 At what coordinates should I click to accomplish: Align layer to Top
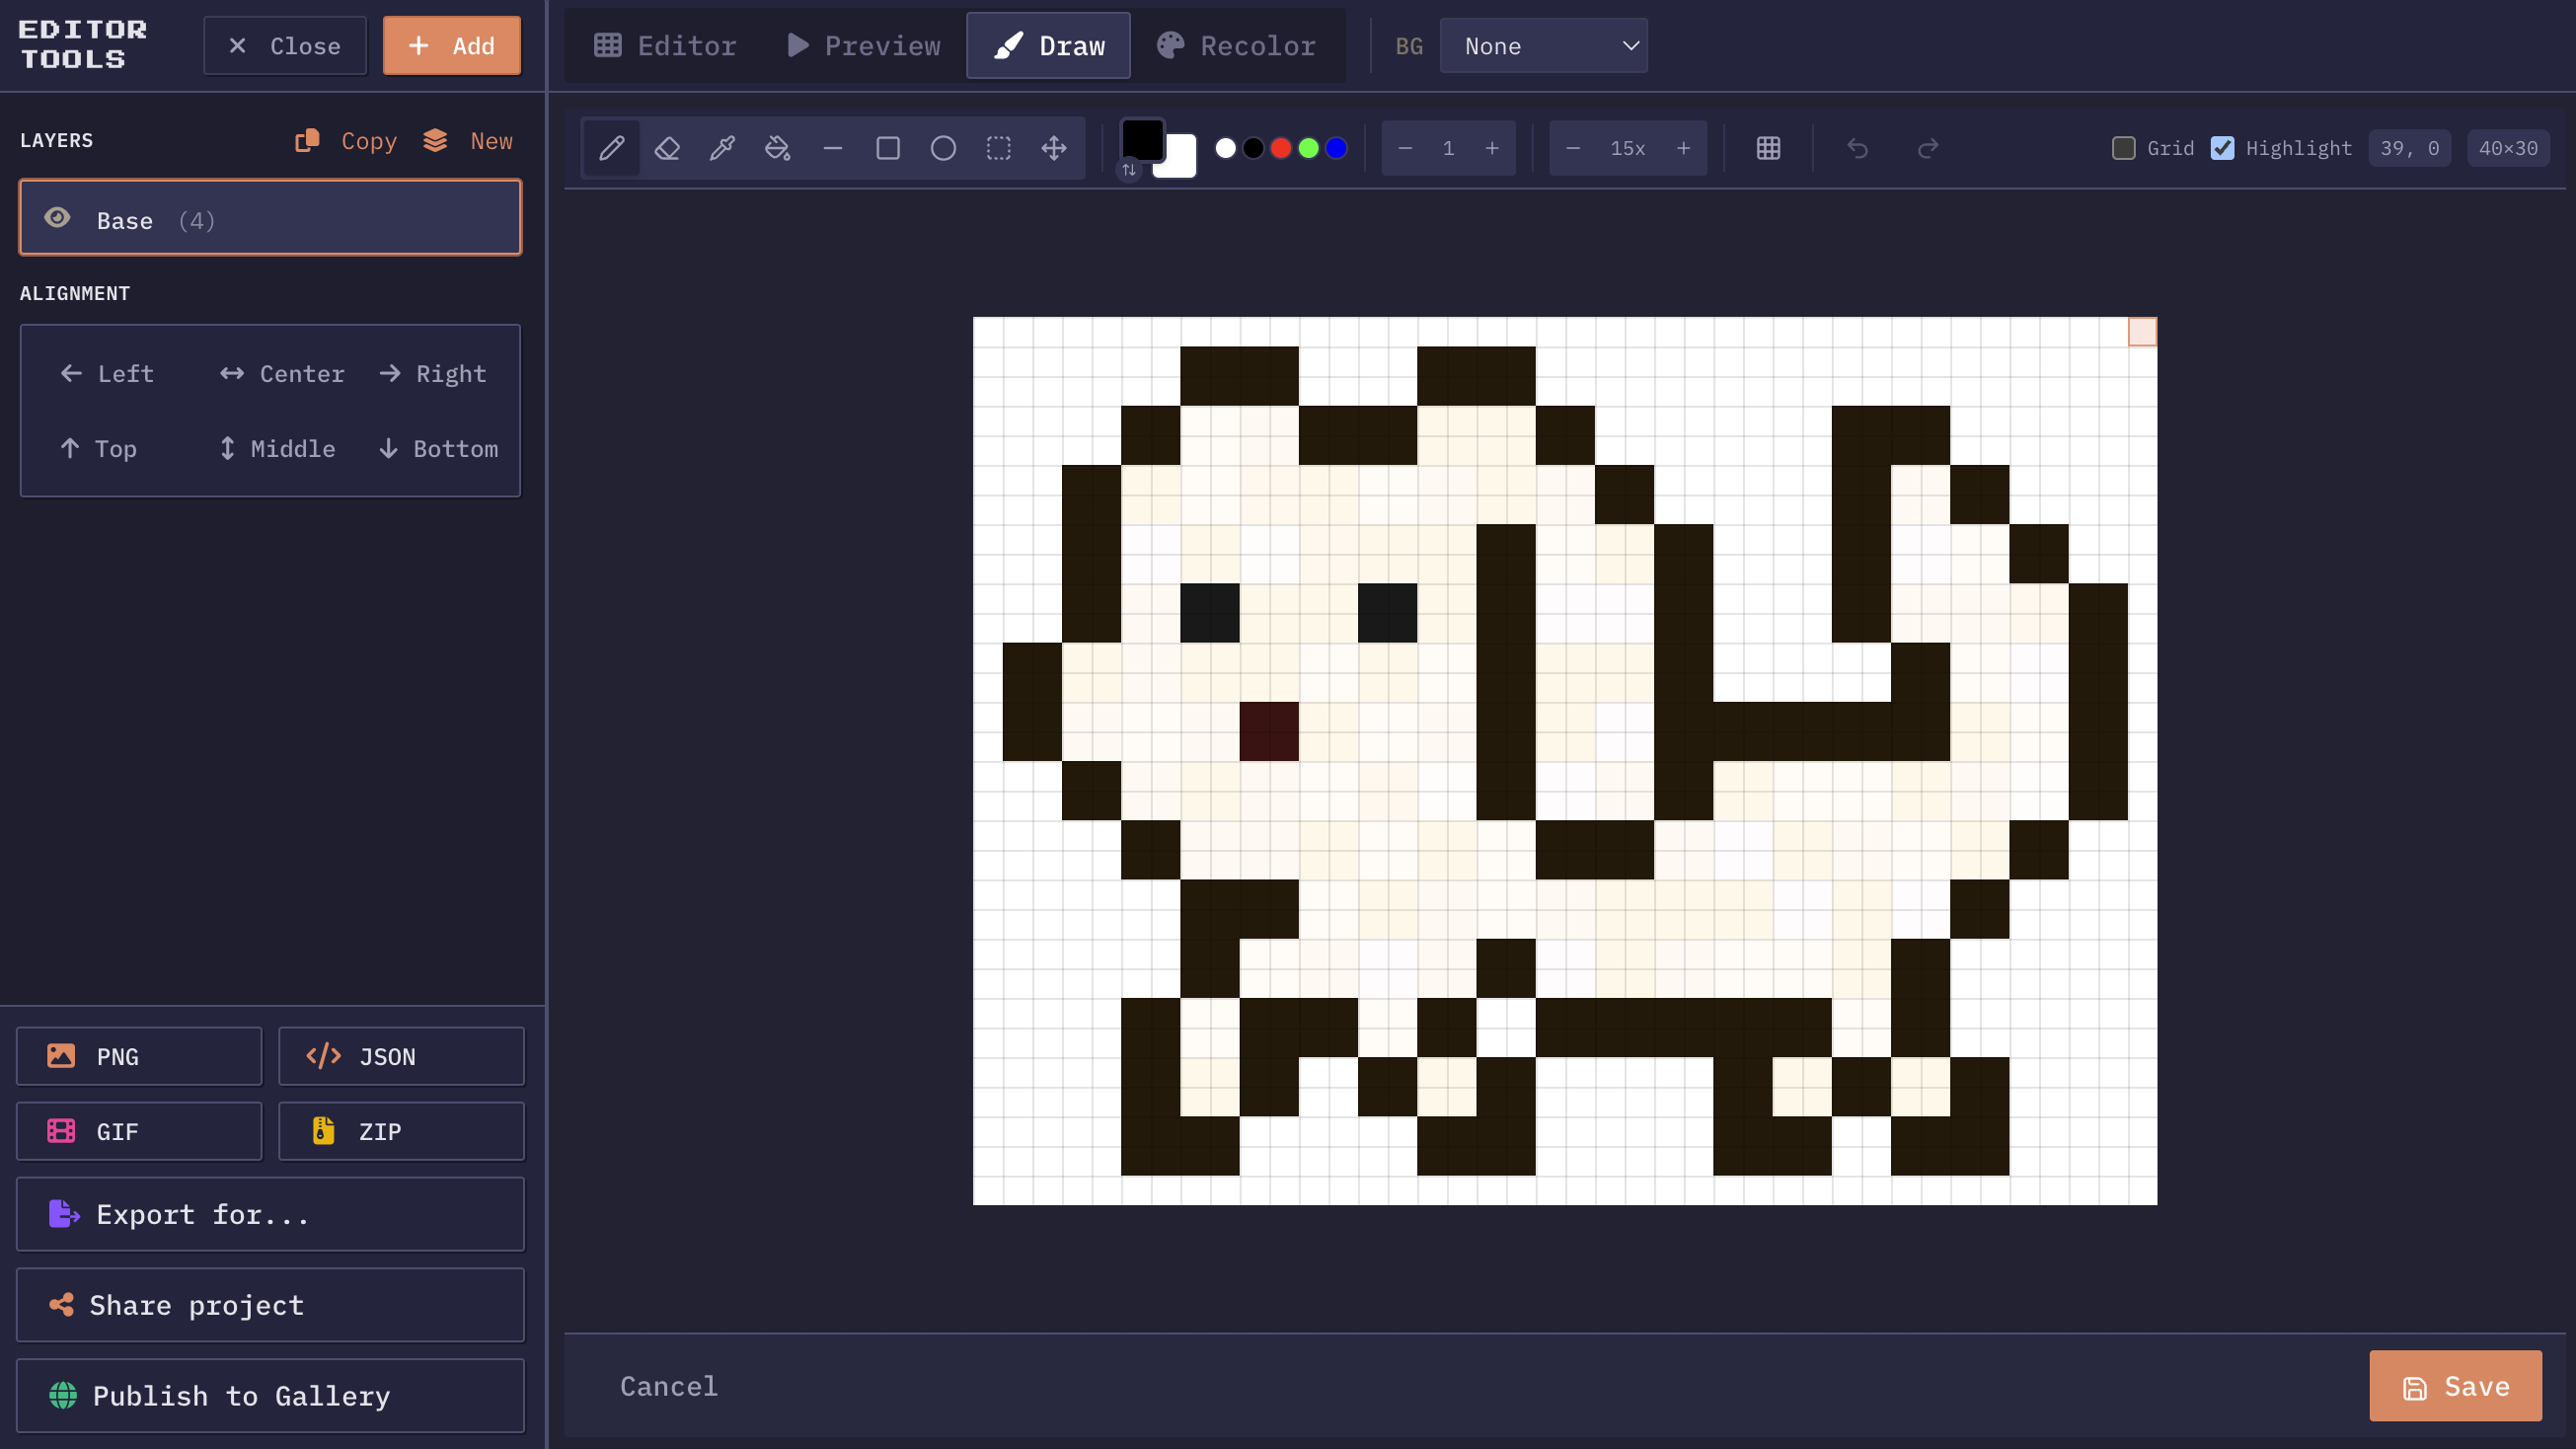click(x=98, y=449)
